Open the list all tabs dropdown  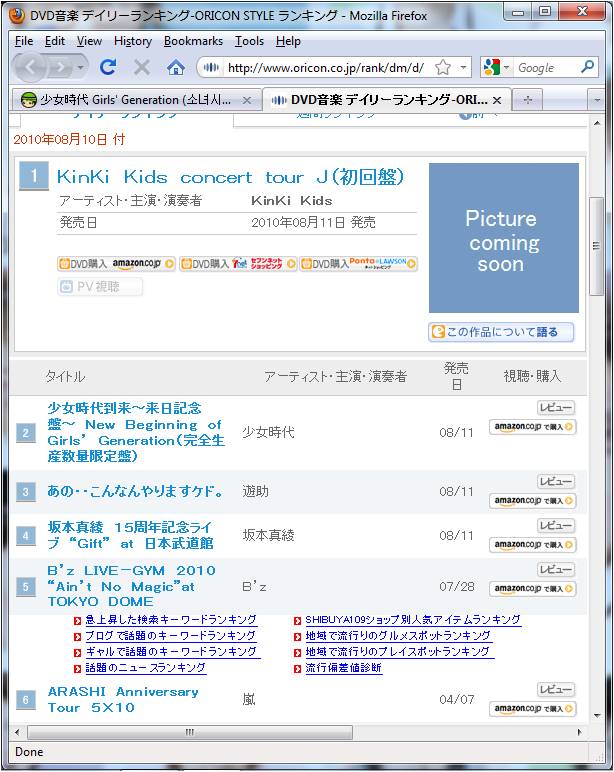(597, 100)
